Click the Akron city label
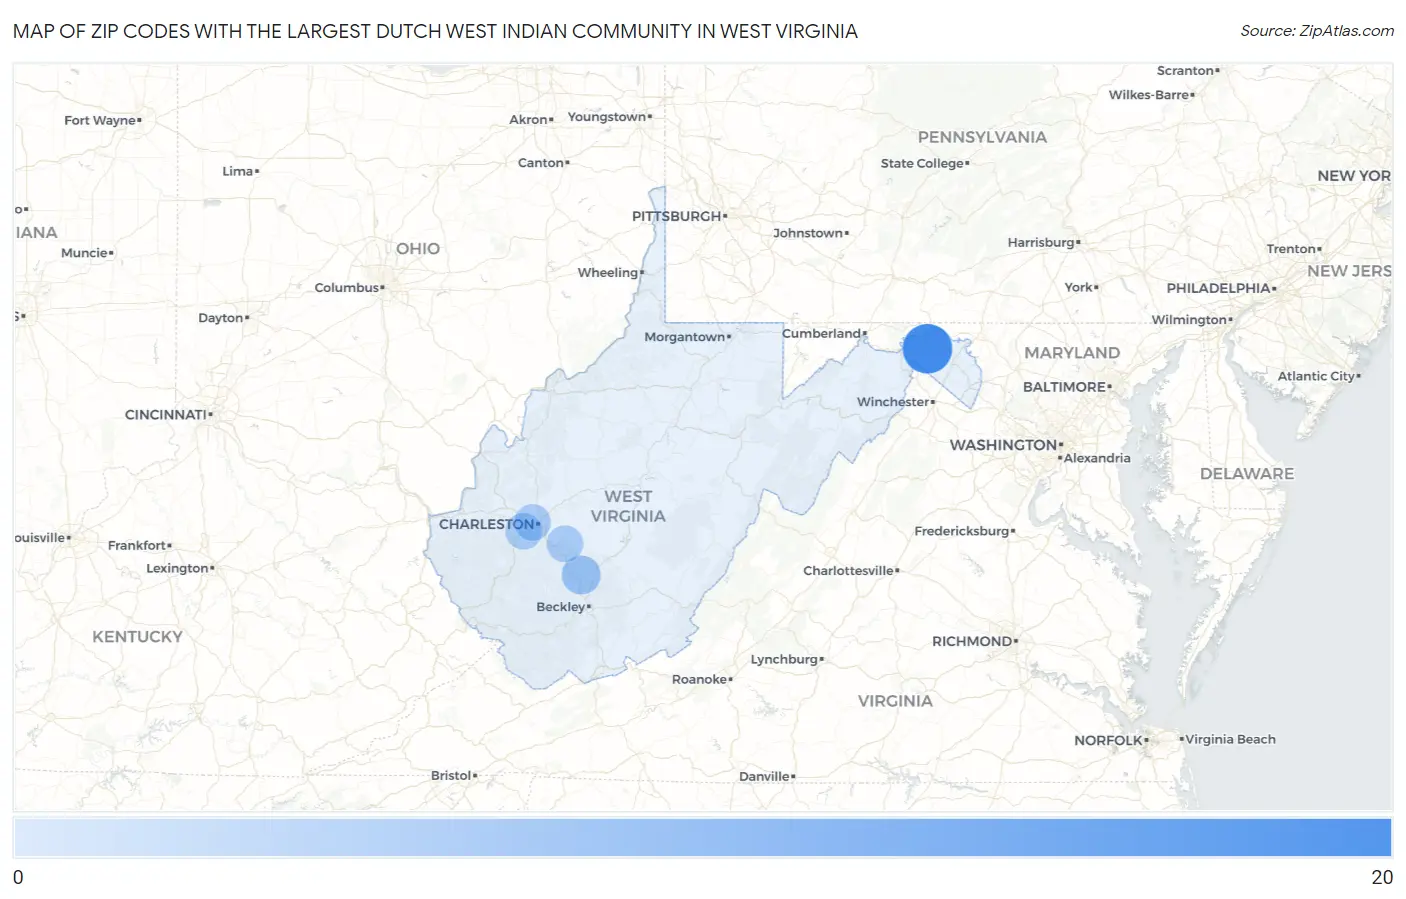 click(x=528, y=119)
